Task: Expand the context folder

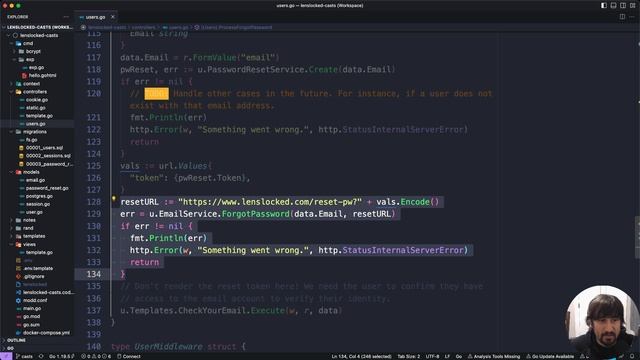Action: coord(31,84)
